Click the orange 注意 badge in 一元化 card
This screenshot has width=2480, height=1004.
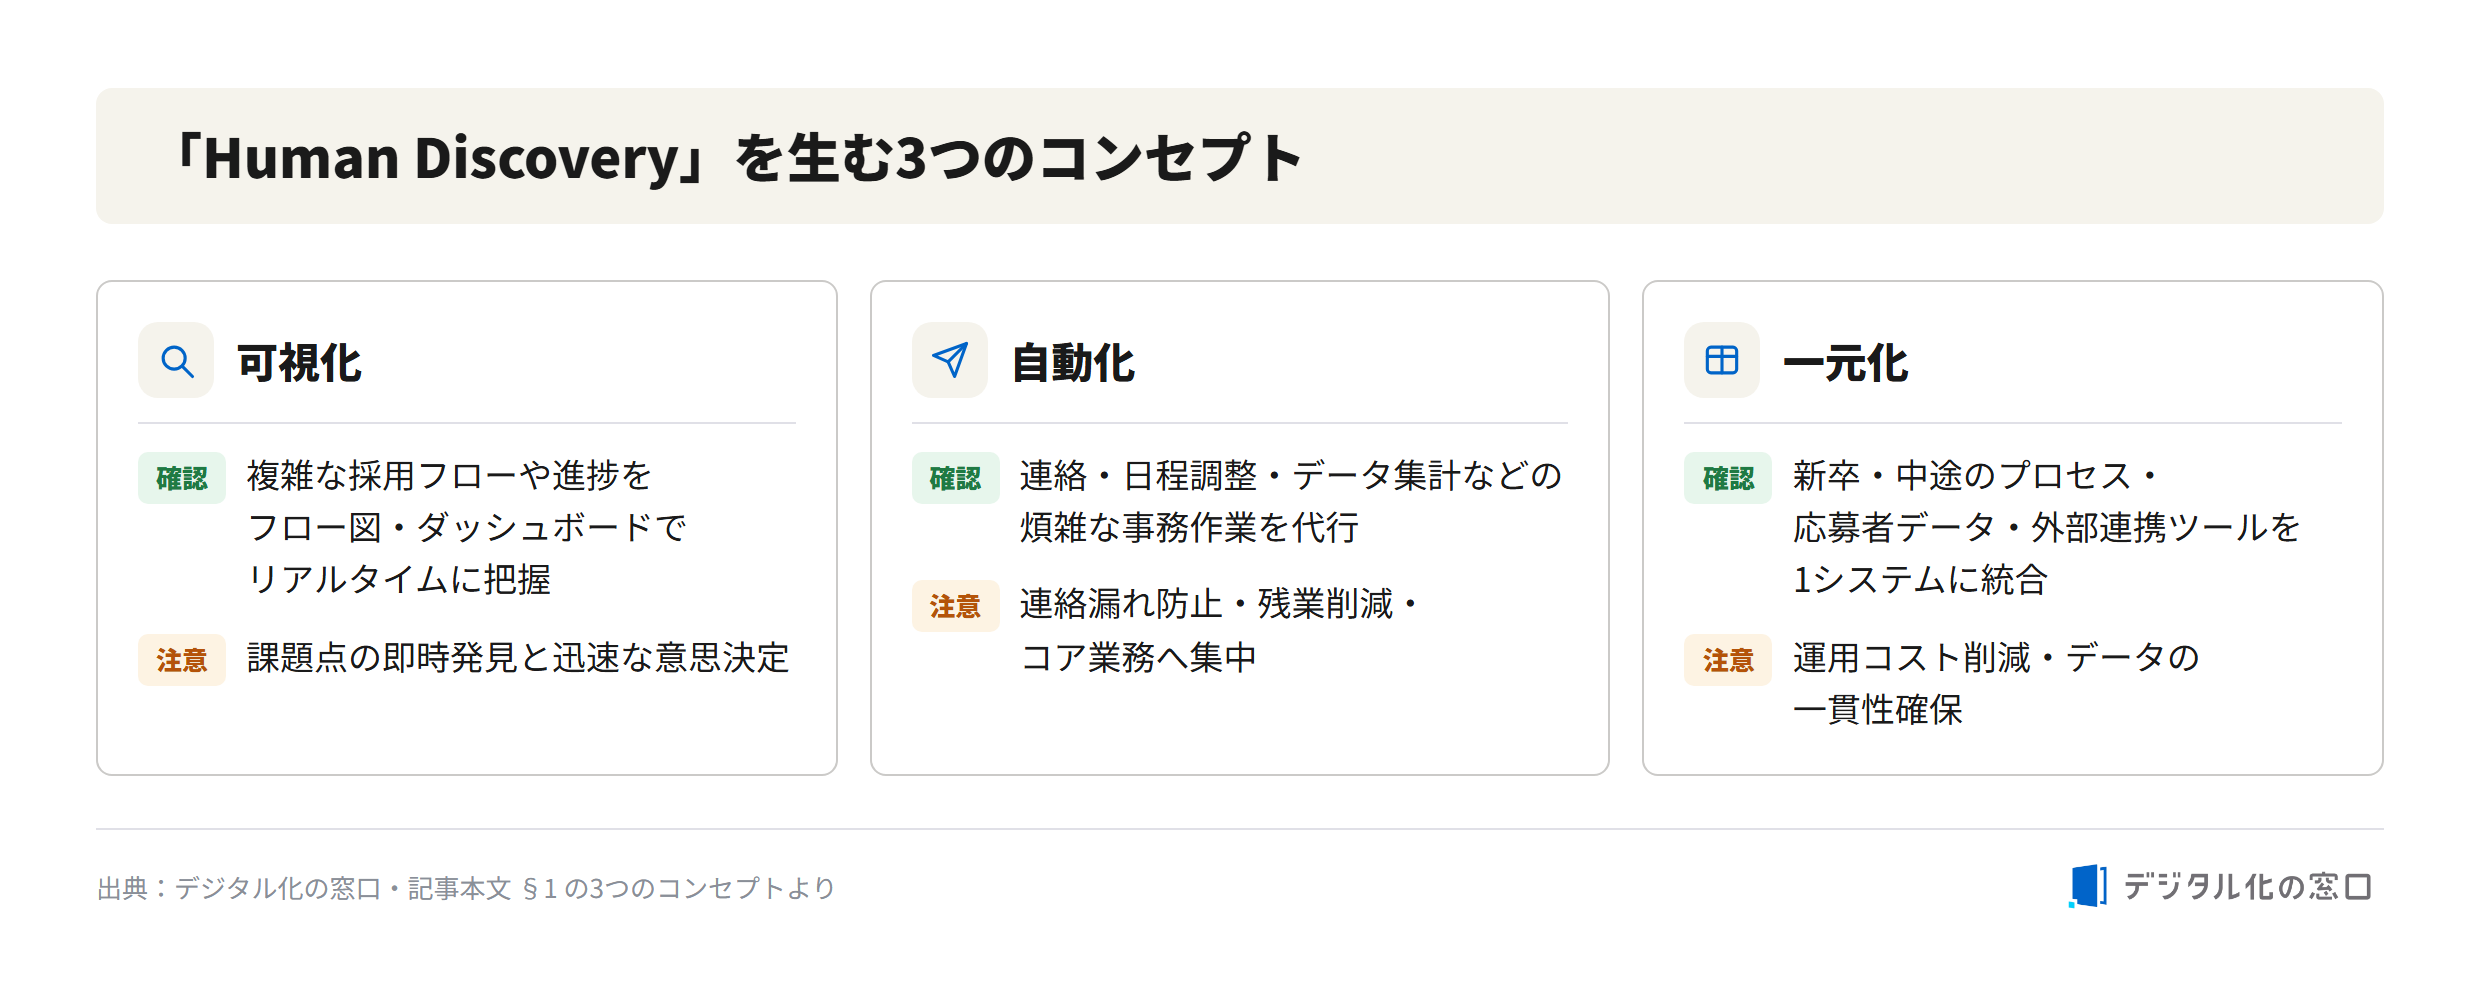click(1728, 660)
